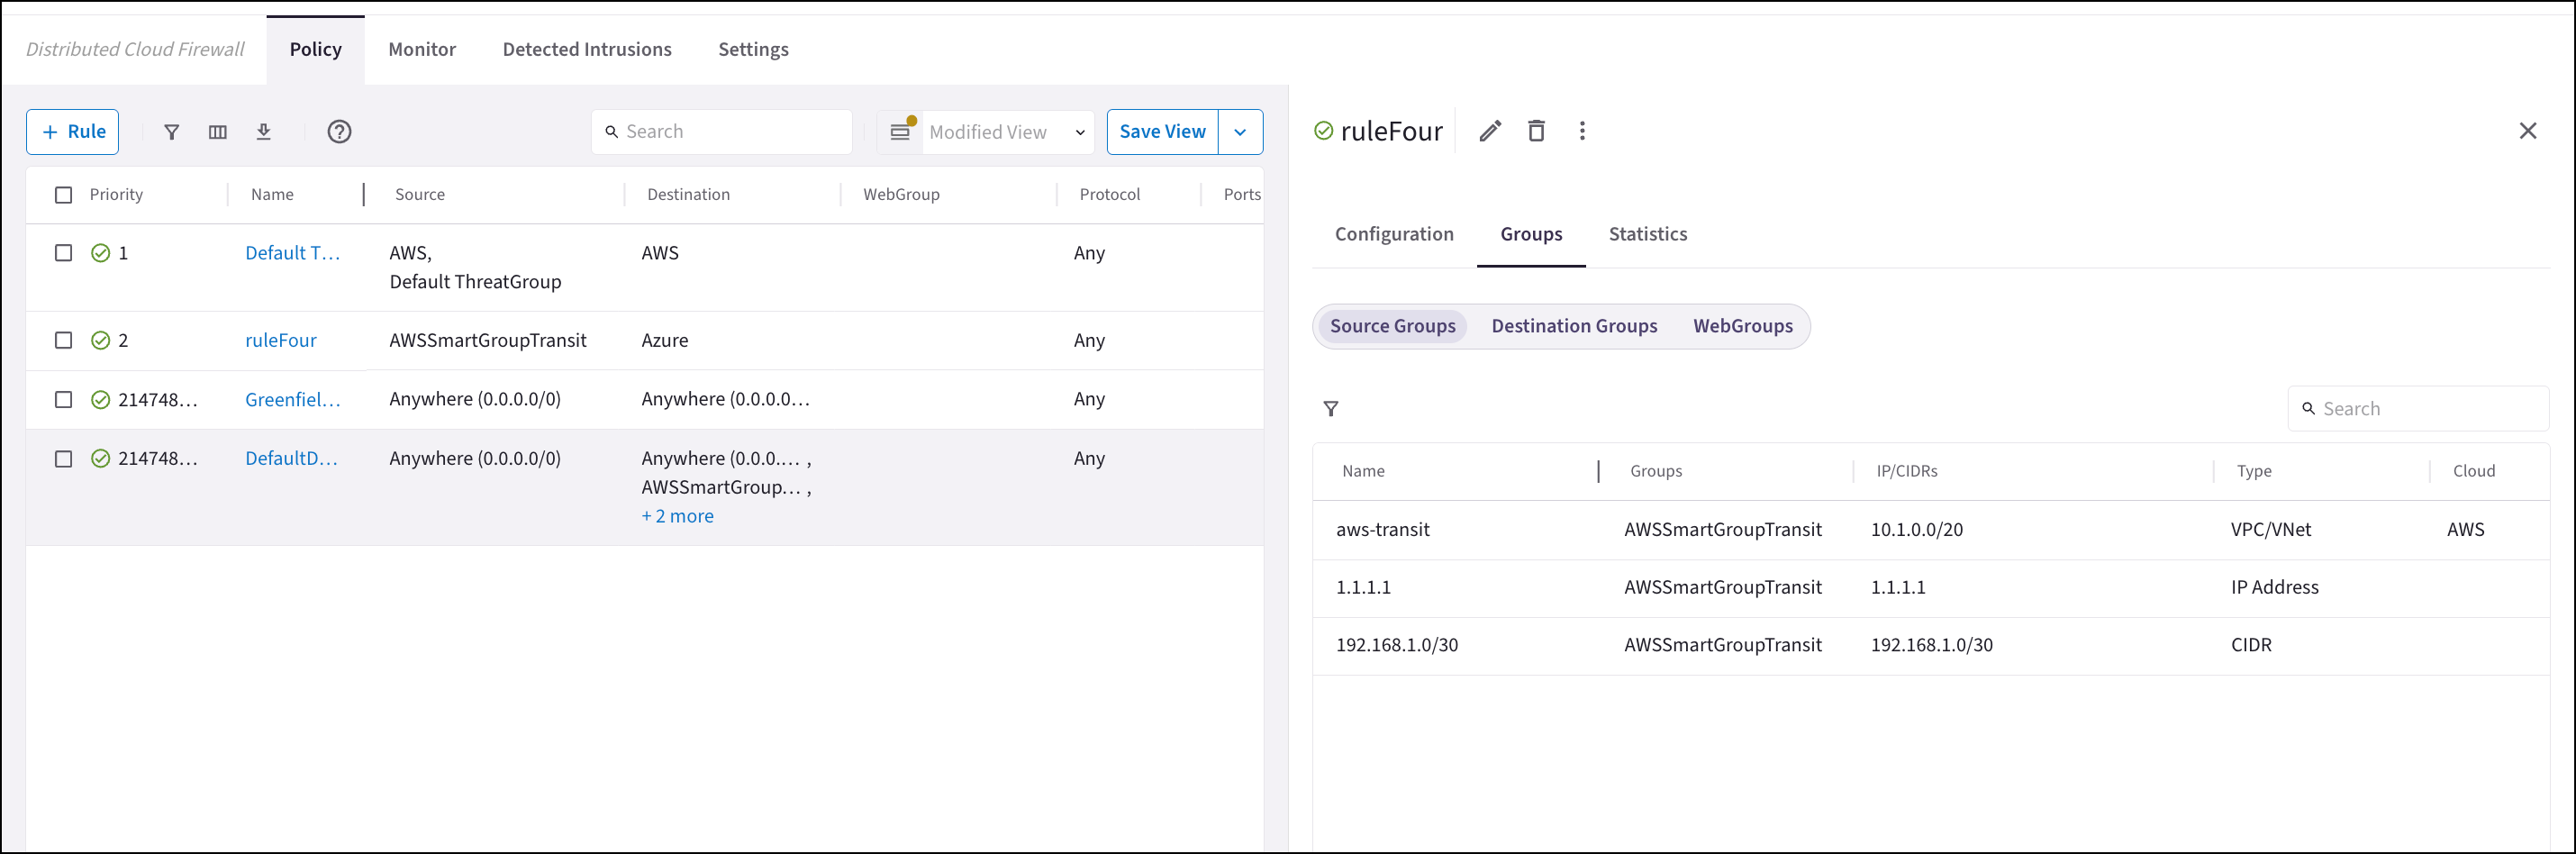Click the download rules icon
Screen dimensions: 2576x854
click(264, 132)
